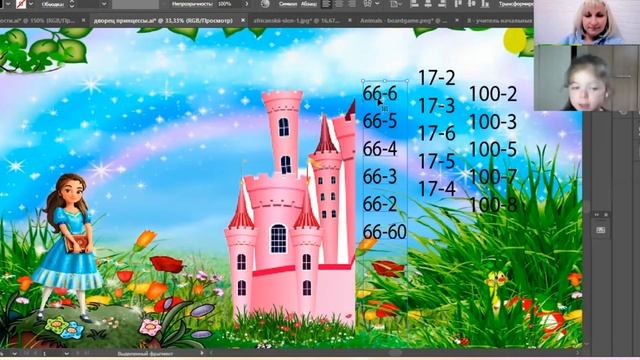Click the 17-2 text
This screenshot has height=360, width=640.
436,78
